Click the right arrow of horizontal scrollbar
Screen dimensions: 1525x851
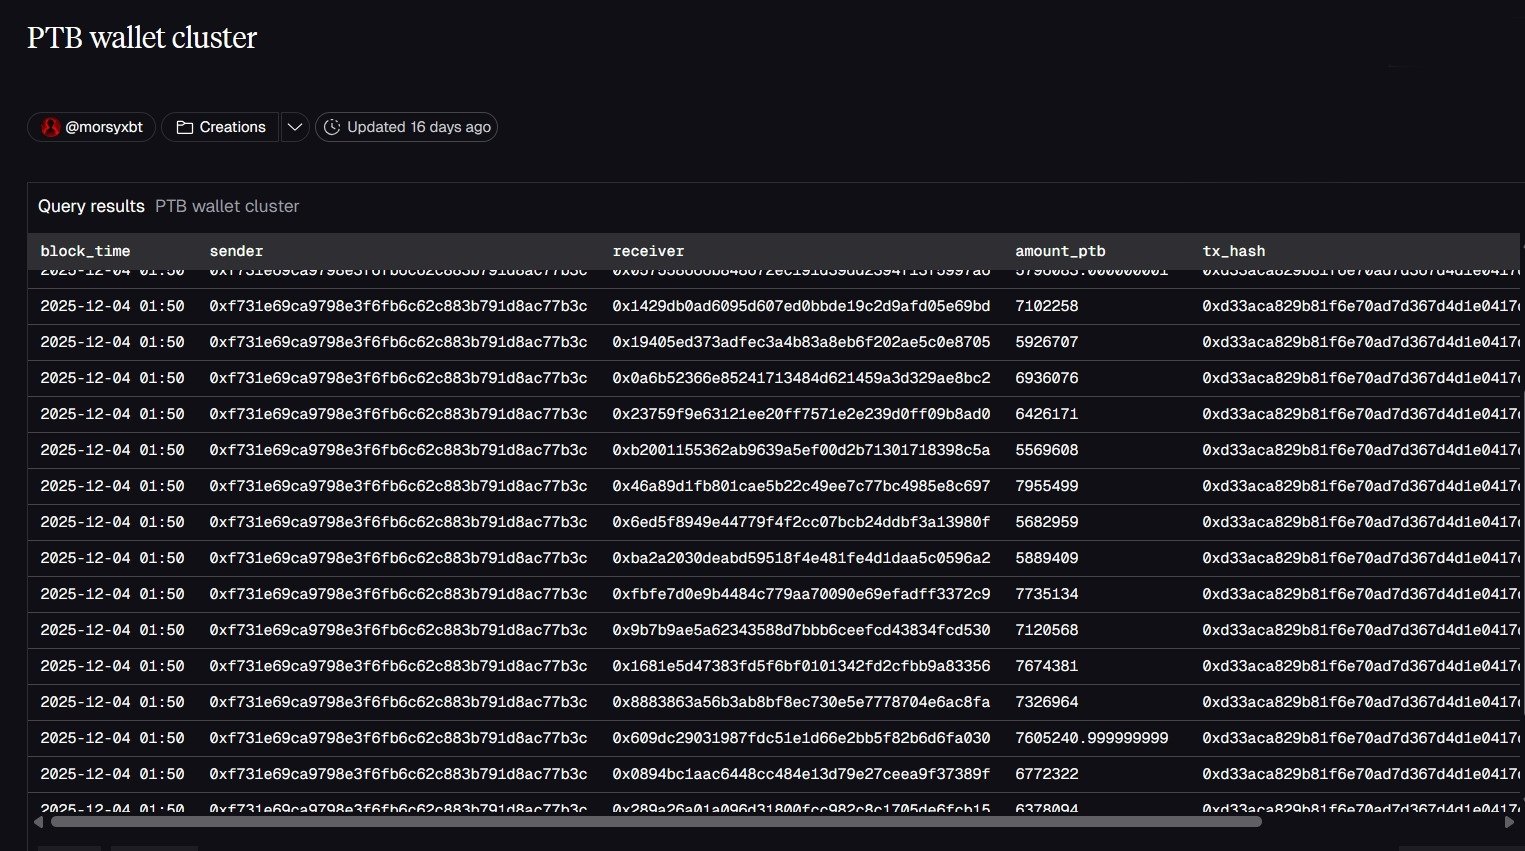click(x=1509, y=822)
